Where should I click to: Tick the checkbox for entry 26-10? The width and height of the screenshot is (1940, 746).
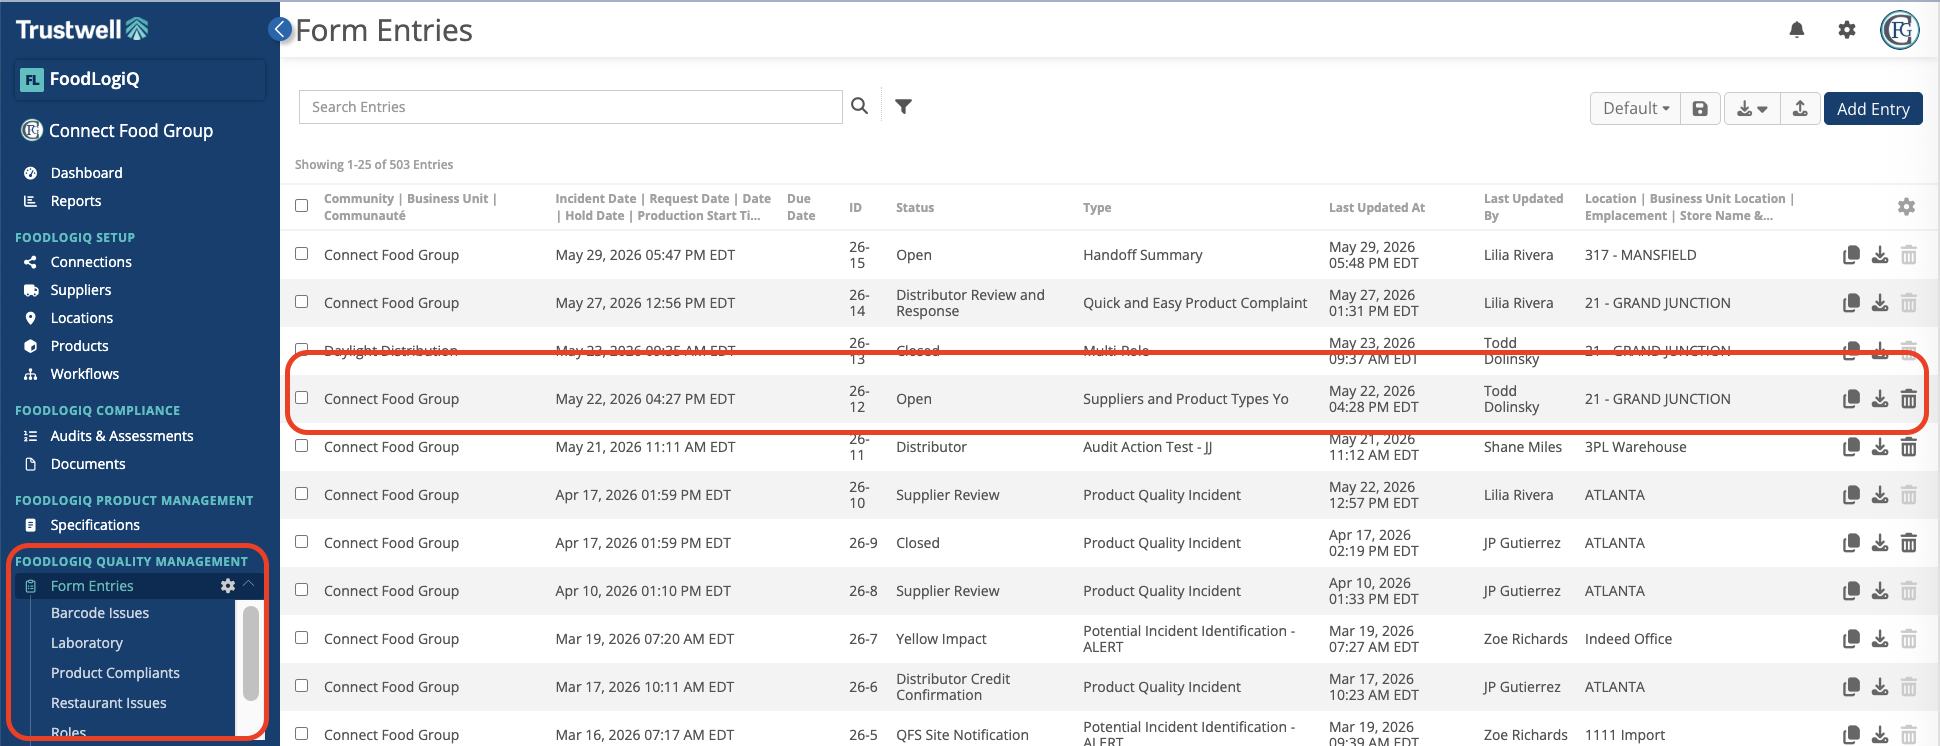click(301, 494)
